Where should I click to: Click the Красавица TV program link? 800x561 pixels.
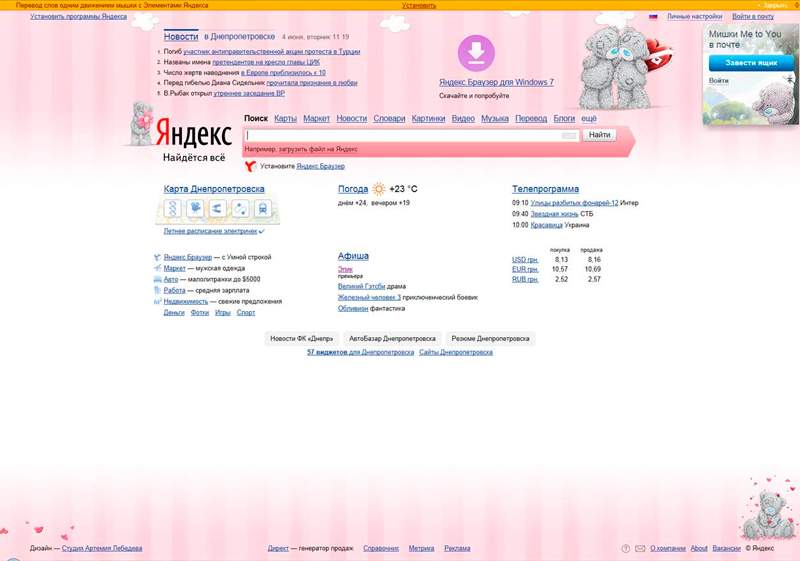(546, 225)
